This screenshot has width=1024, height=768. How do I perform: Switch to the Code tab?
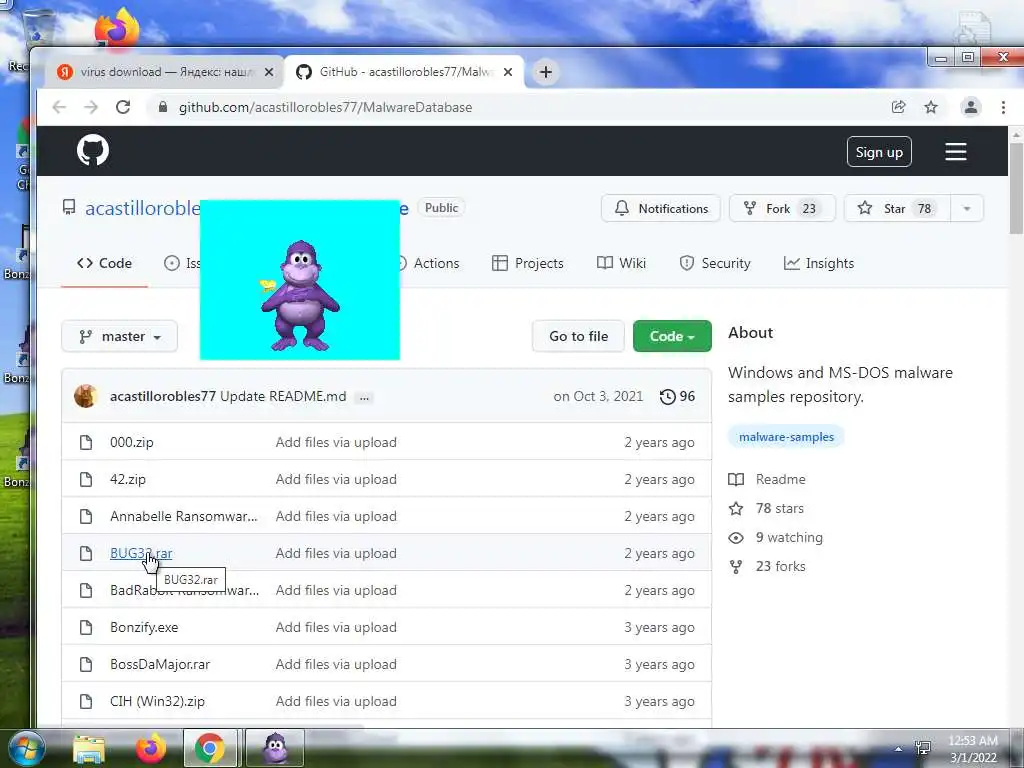[104, 263]
